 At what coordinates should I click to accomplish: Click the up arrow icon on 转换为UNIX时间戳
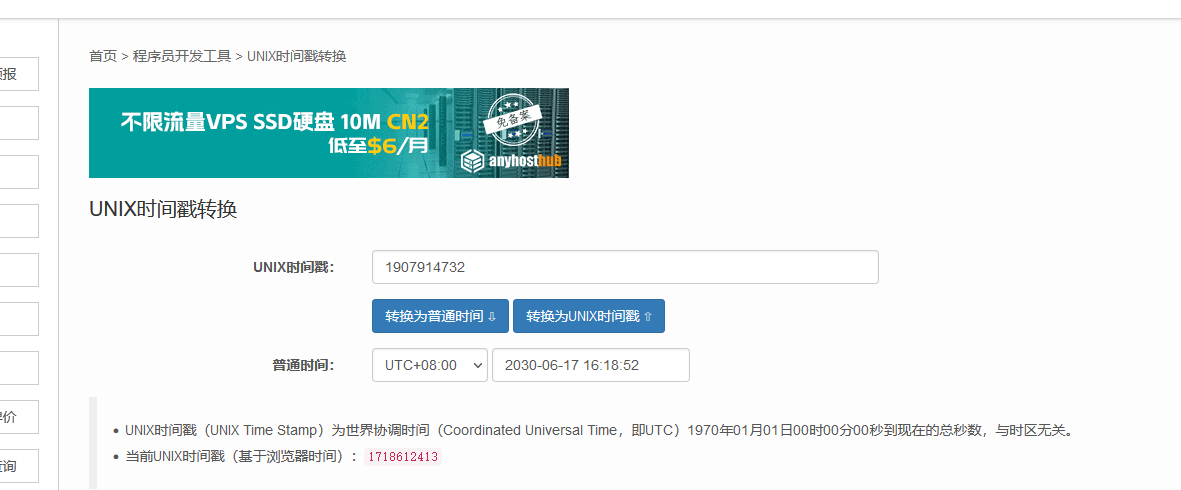[x=648, y=317]
